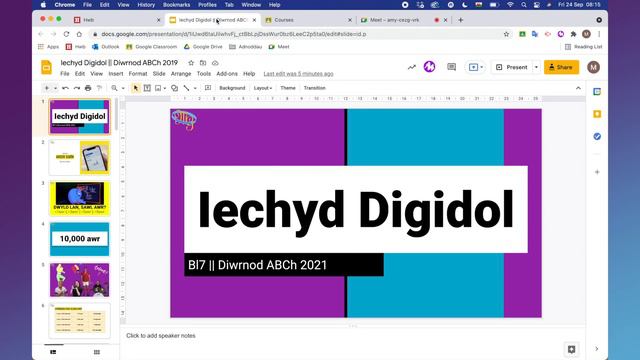
Task: Click the speaker notes field
Action: pos(353,336)
